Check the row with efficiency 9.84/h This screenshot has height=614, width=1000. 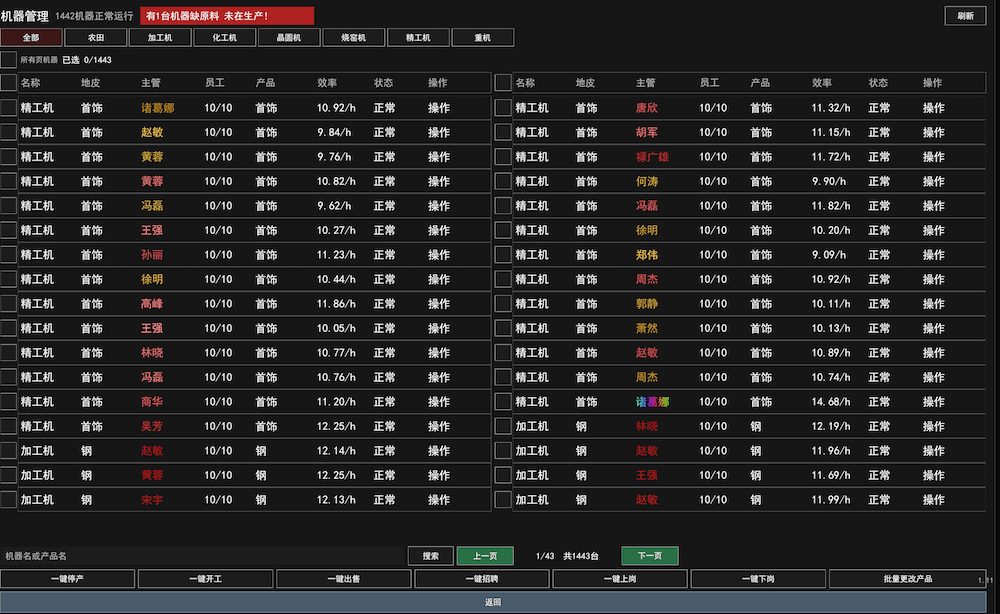click(x=8, y=132)
